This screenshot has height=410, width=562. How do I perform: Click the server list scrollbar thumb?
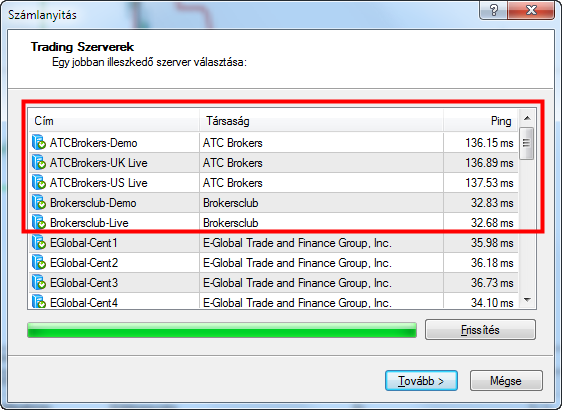click(527, 143)
